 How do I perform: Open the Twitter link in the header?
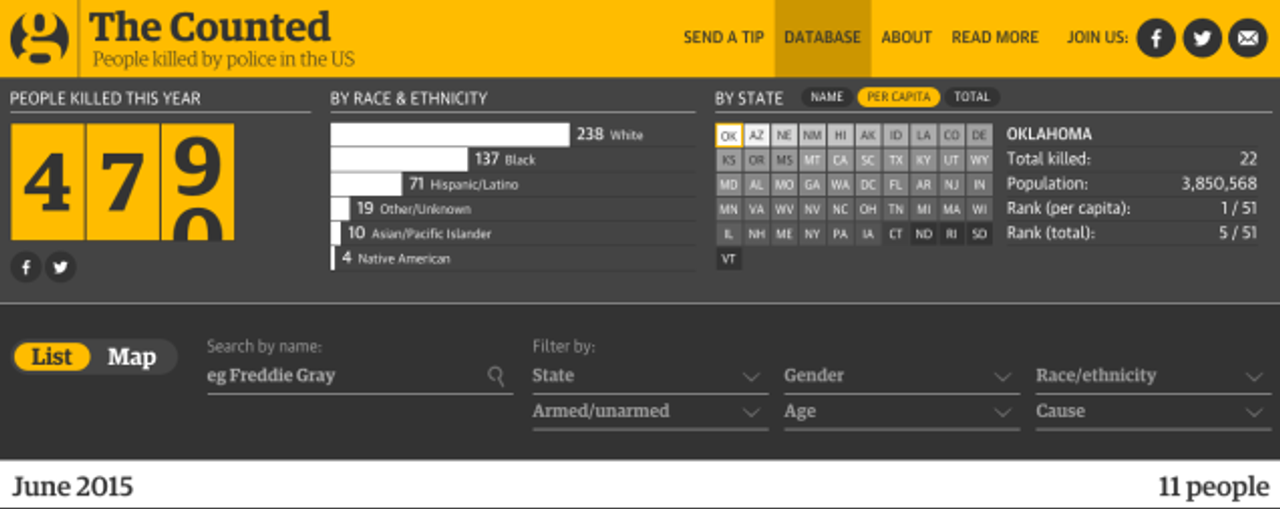(x=1201, y=38)
